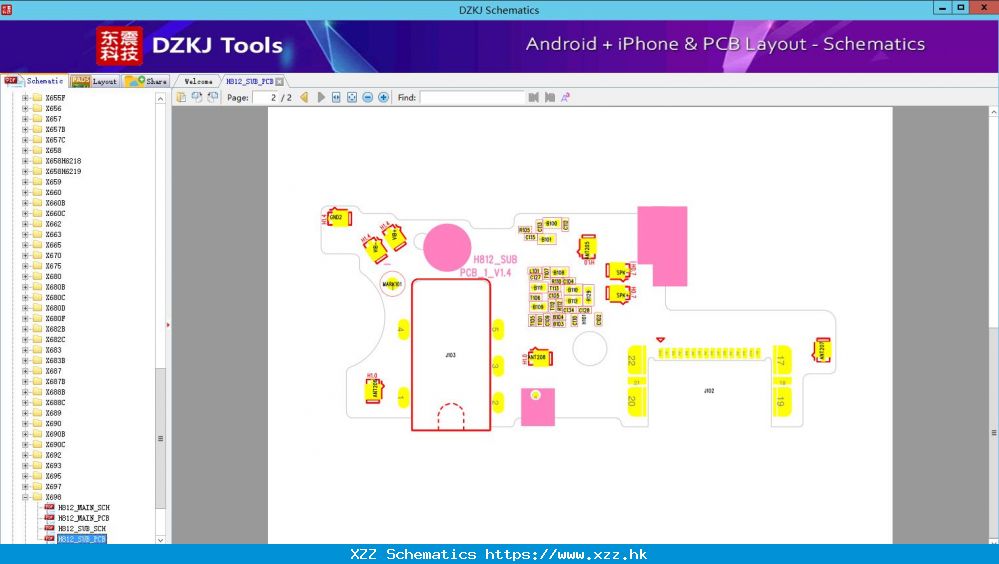This screenshot has width=999, height=564.
Task: Click the XZZ Schematics link at bottom
Action: (499, 554)
